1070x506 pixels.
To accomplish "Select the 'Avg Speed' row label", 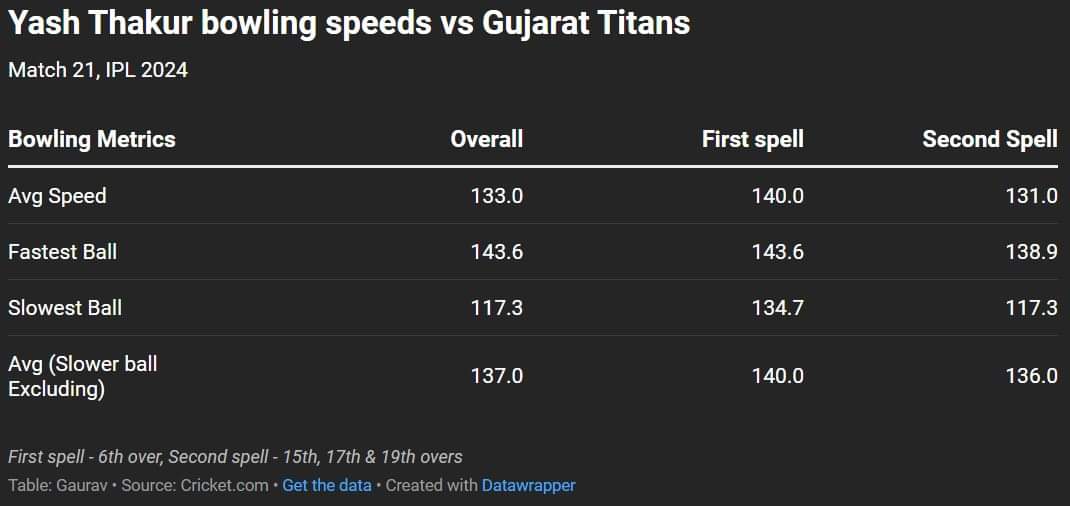I will tap(57, 196).
